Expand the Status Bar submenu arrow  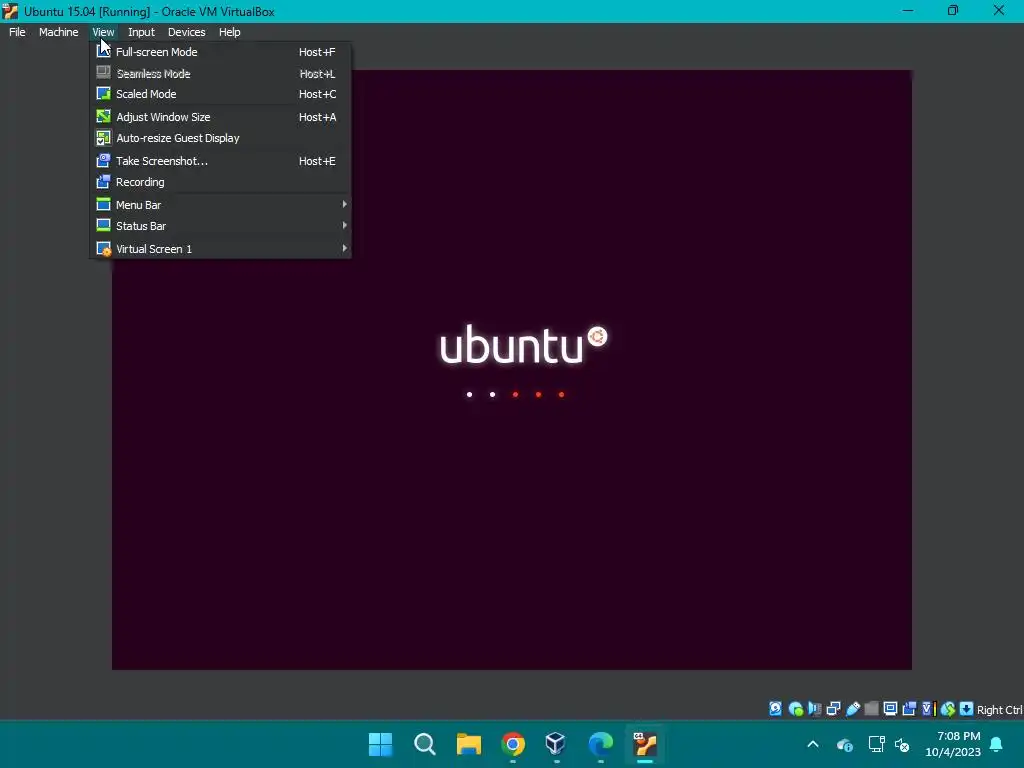pyautogui.click(x=344, y=225)
